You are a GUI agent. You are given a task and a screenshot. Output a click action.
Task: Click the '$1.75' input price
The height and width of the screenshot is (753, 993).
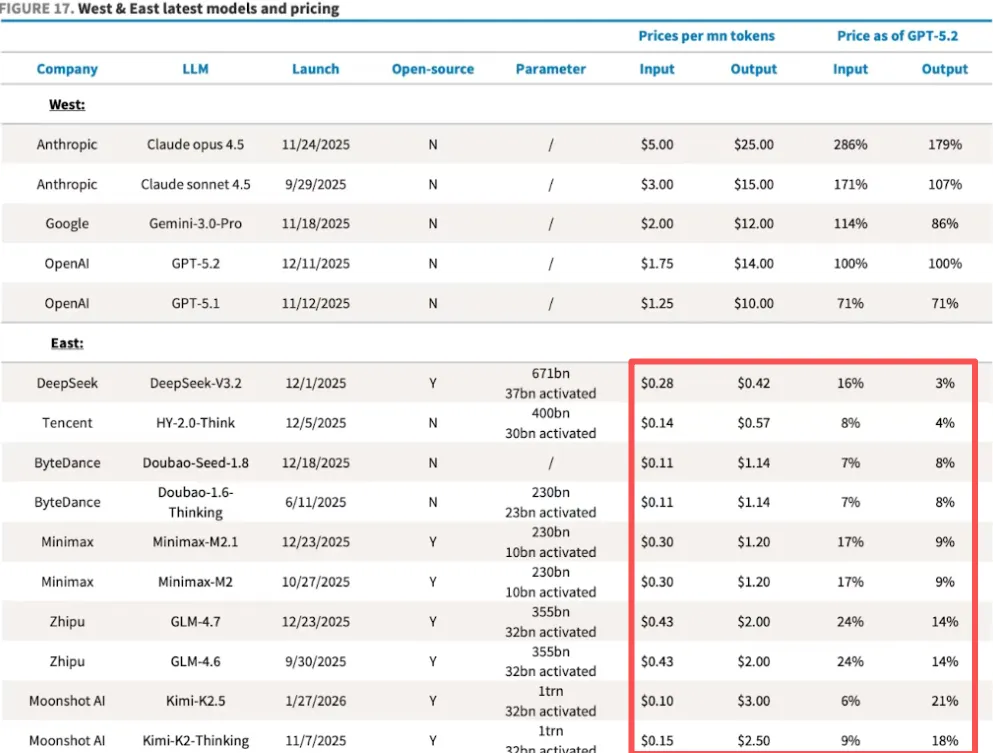[x=657, y=263]
